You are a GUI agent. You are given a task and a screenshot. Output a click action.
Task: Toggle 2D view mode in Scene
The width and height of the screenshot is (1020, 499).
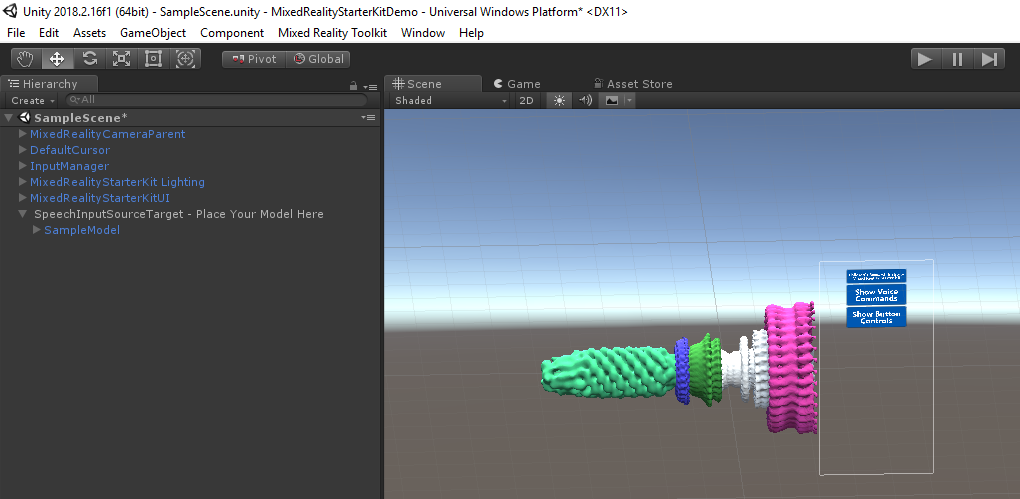point(526,101)
